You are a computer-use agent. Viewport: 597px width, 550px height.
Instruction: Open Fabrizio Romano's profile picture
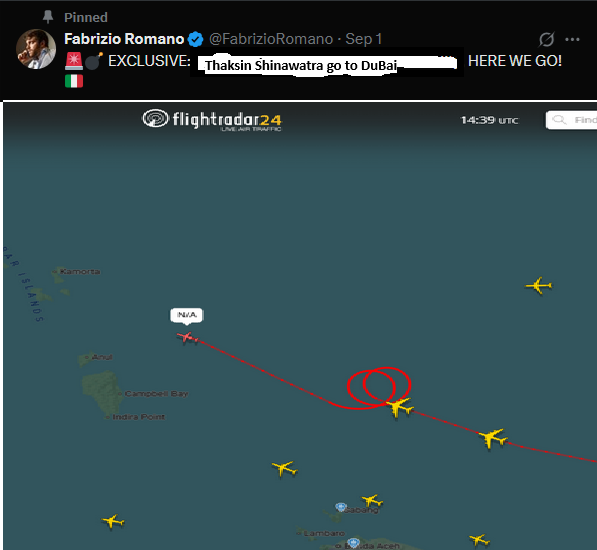pos(36,49)
